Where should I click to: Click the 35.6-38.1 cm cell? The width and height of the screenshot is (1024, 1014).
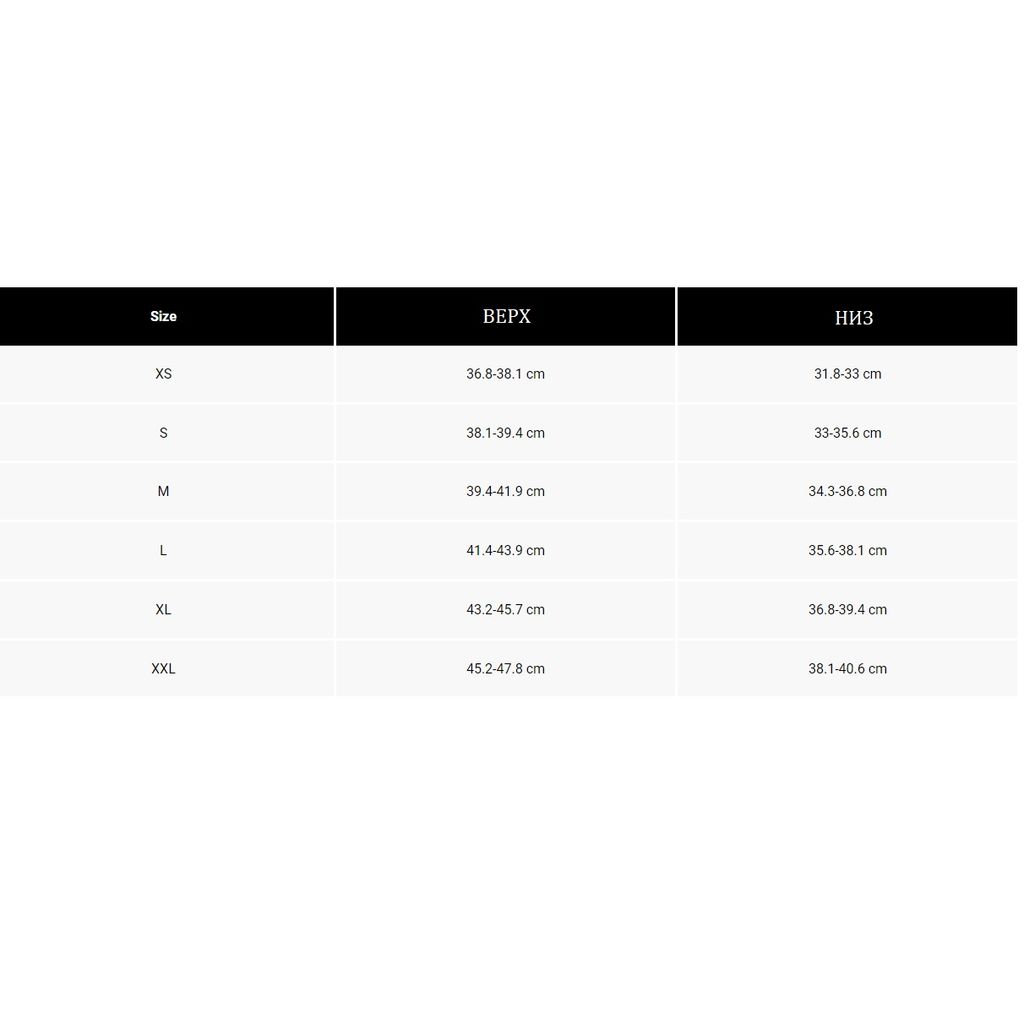(847, 550)
